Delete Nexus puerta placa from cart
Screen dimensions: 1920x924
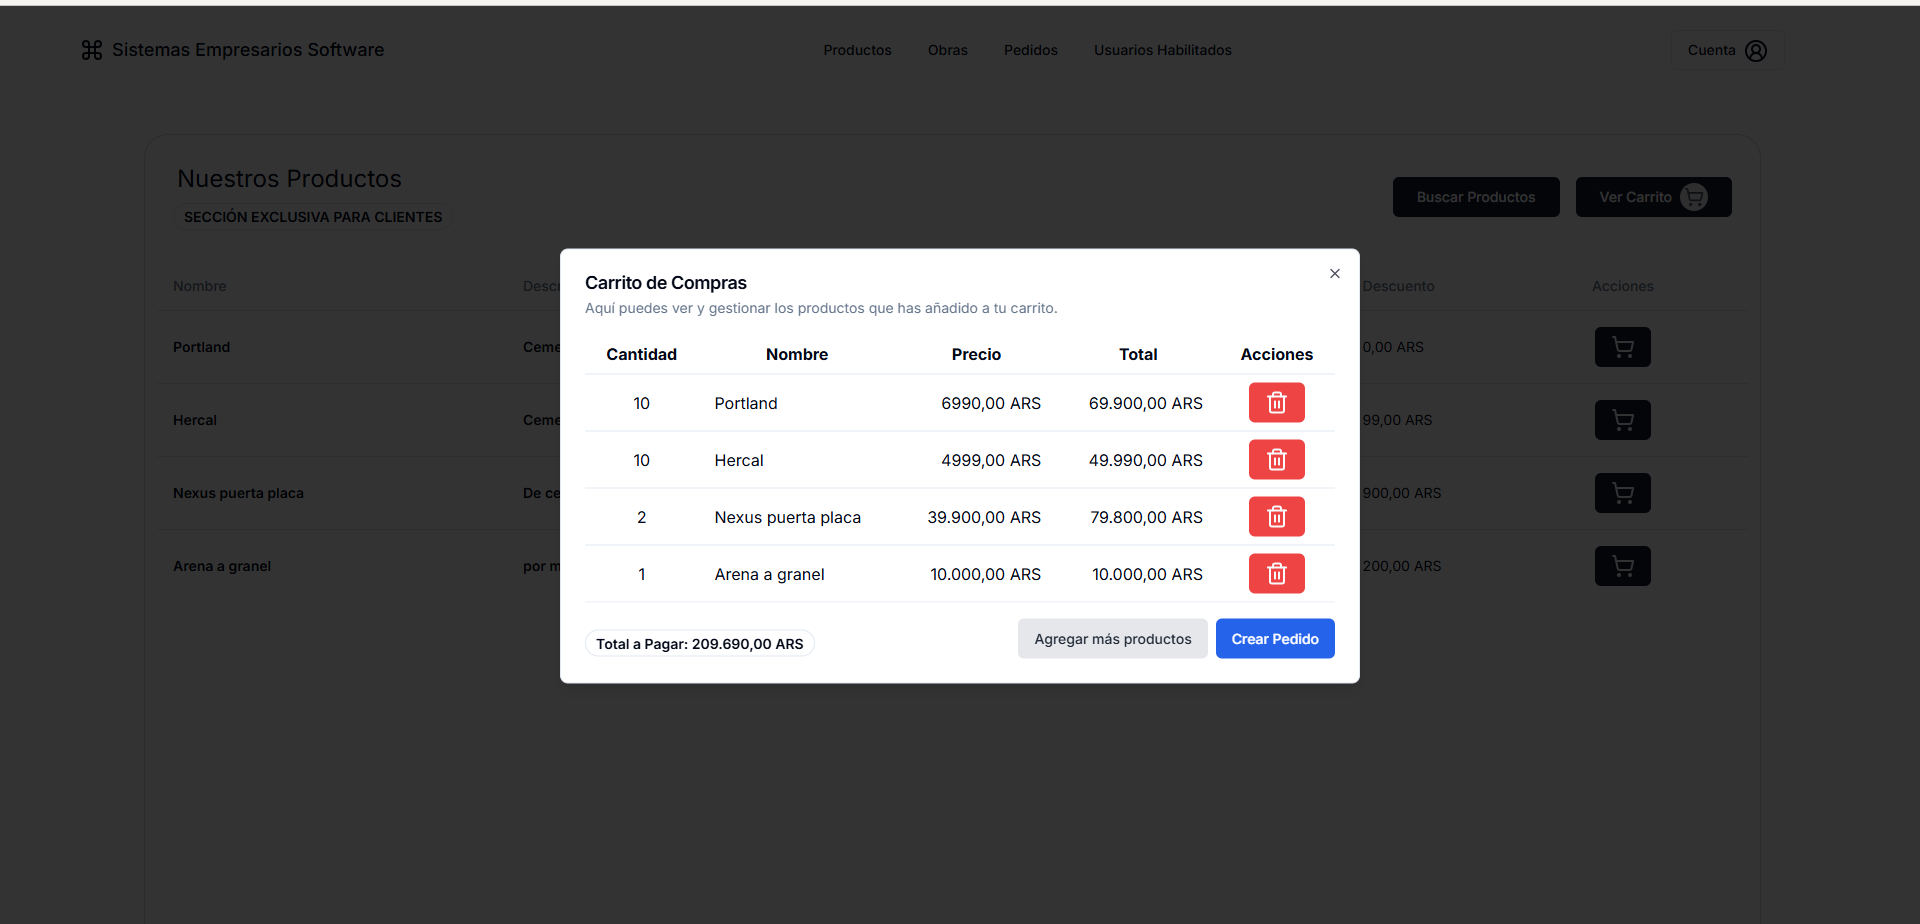tap(1276, 517)
